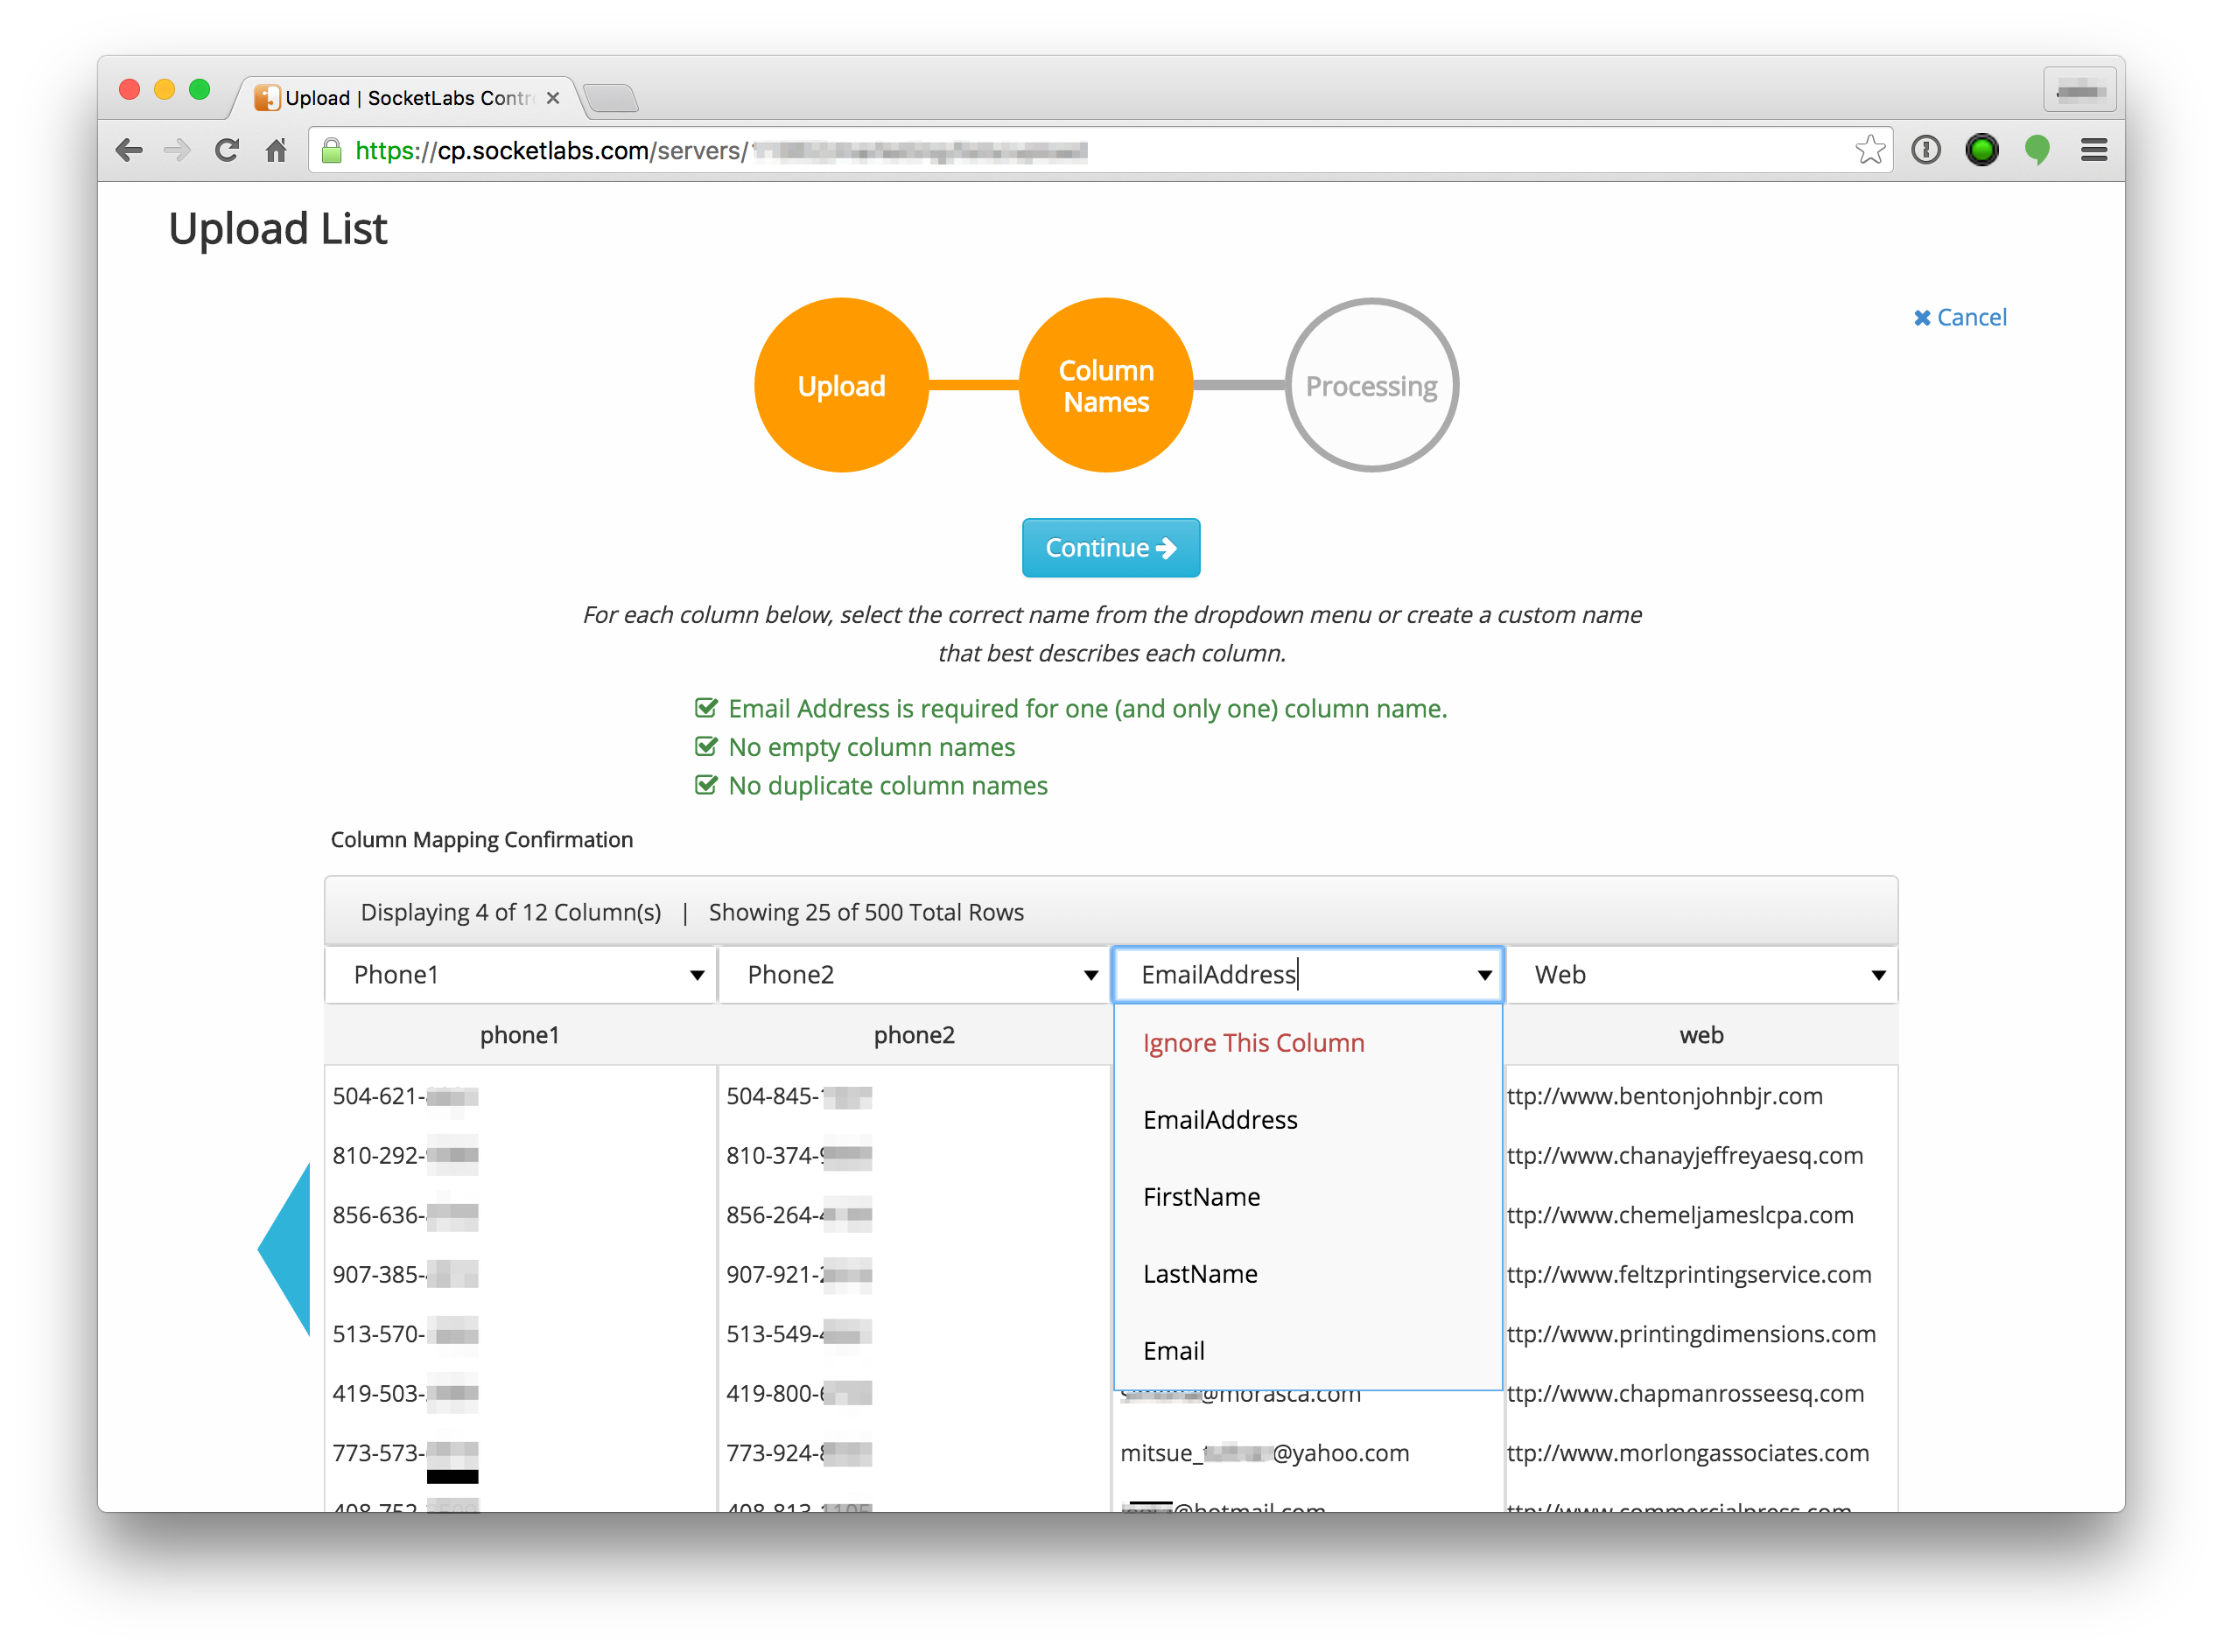Click the No duplicate column names checkmark
This screenshot has height=1652, width=2223.
tap(705, 785)
